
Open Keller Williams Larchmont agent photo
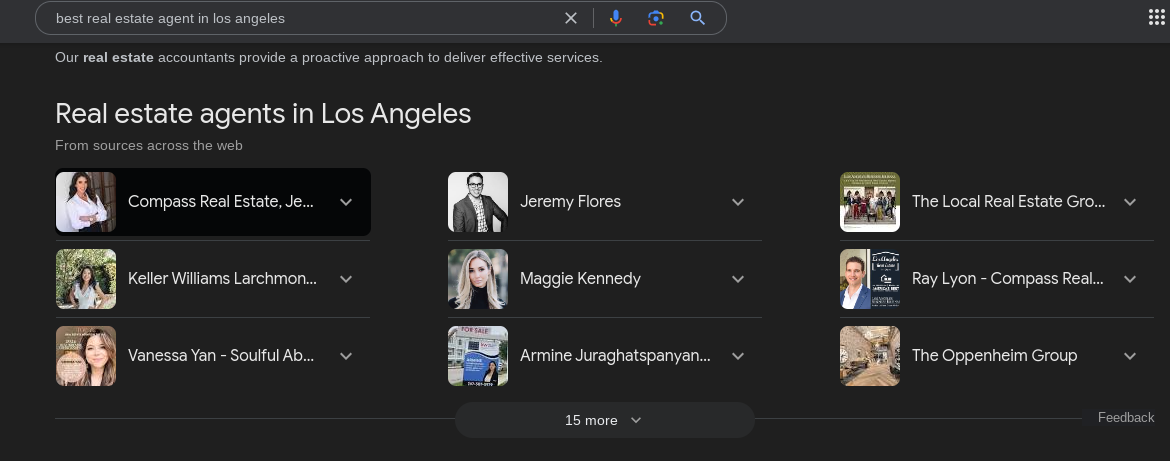tap(86, 279)
